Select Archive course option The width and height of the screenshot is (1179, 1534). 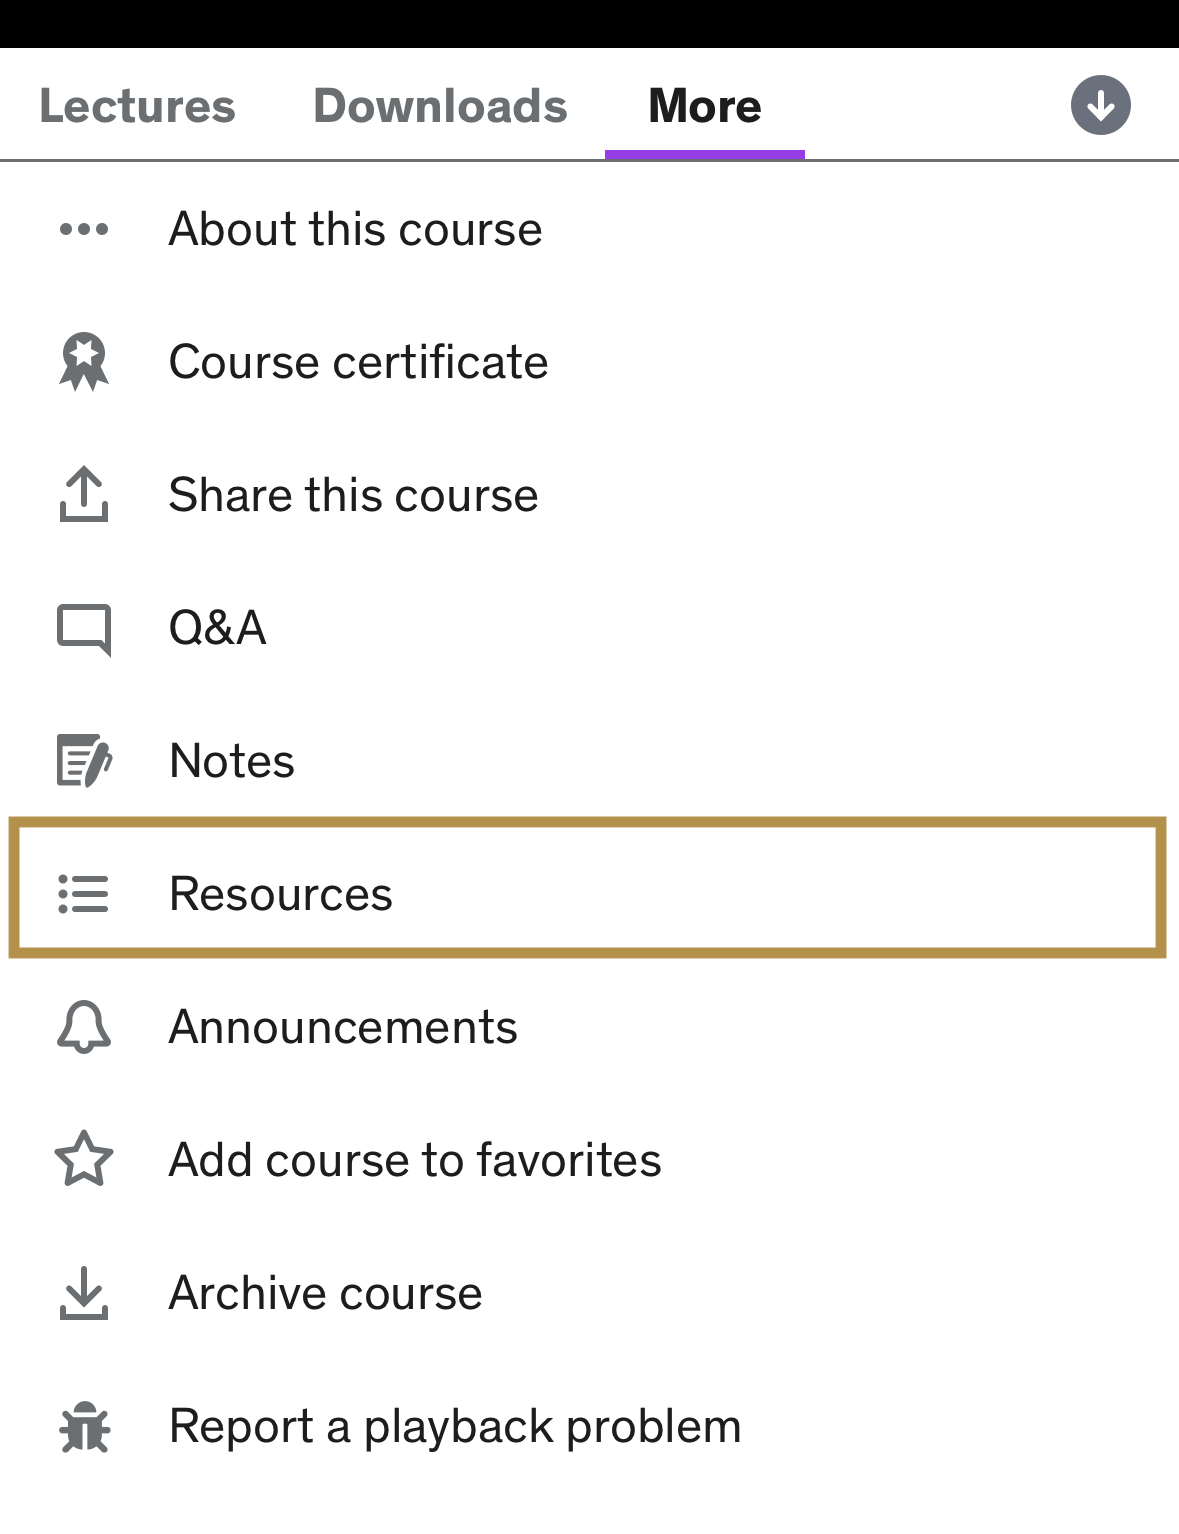point(325,1293)
